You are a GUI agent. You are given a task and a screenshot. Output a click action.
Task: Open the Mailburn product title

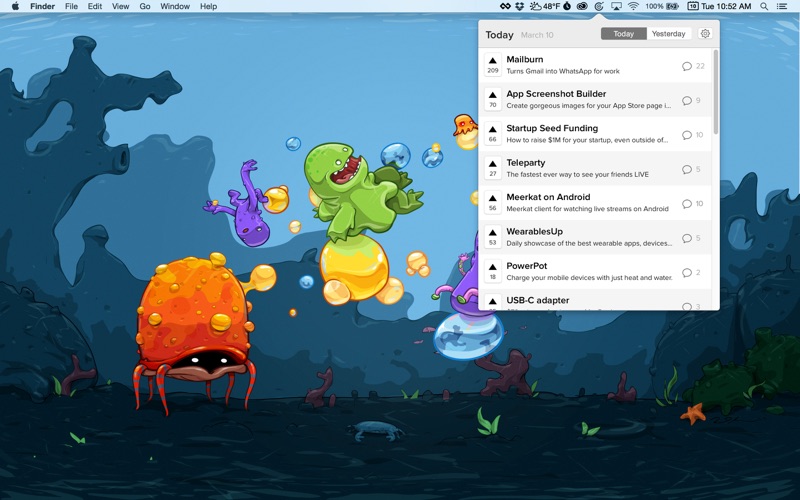pyautogui.click(x=524, y=59)
